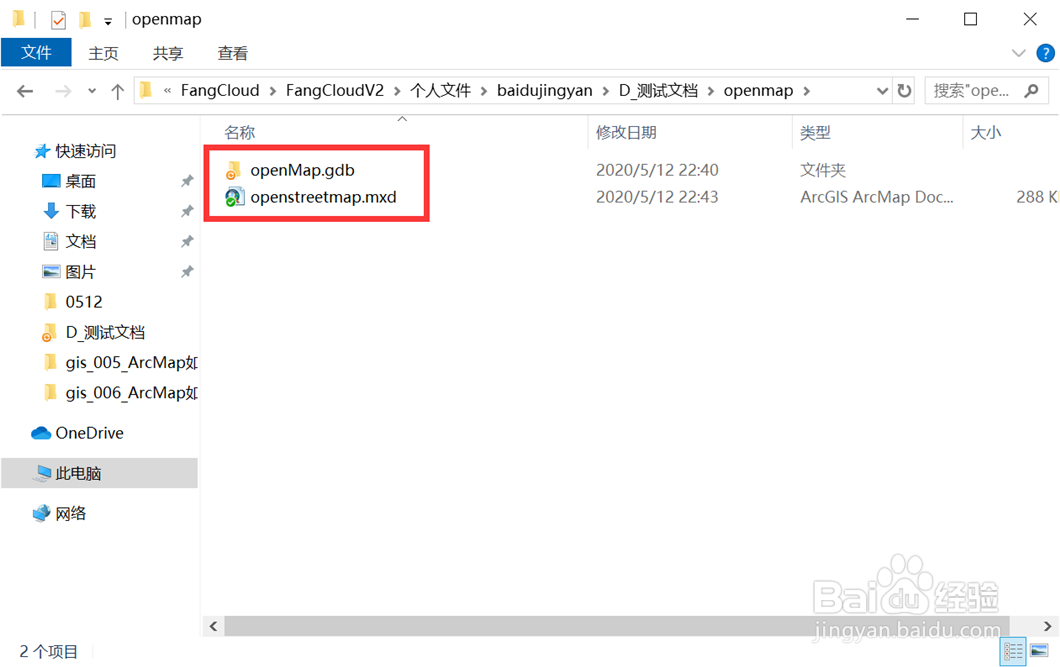Click the horizontal scrollbar left arrow
The width and height of the screenshot is (1060, 667).
point(214,626)
